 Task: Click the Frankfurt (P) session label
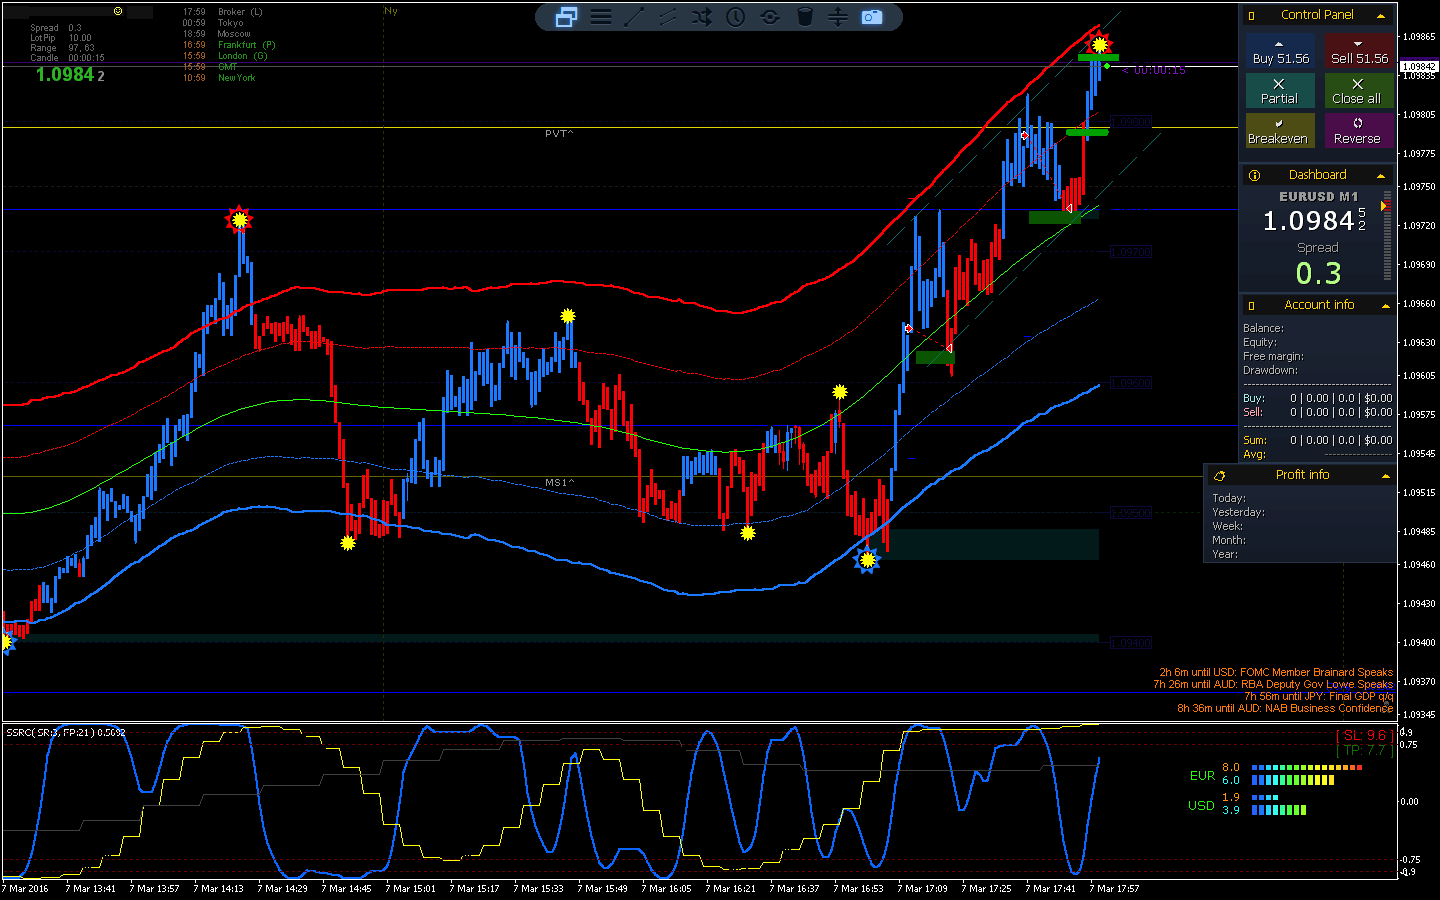[x=247, y=45]
